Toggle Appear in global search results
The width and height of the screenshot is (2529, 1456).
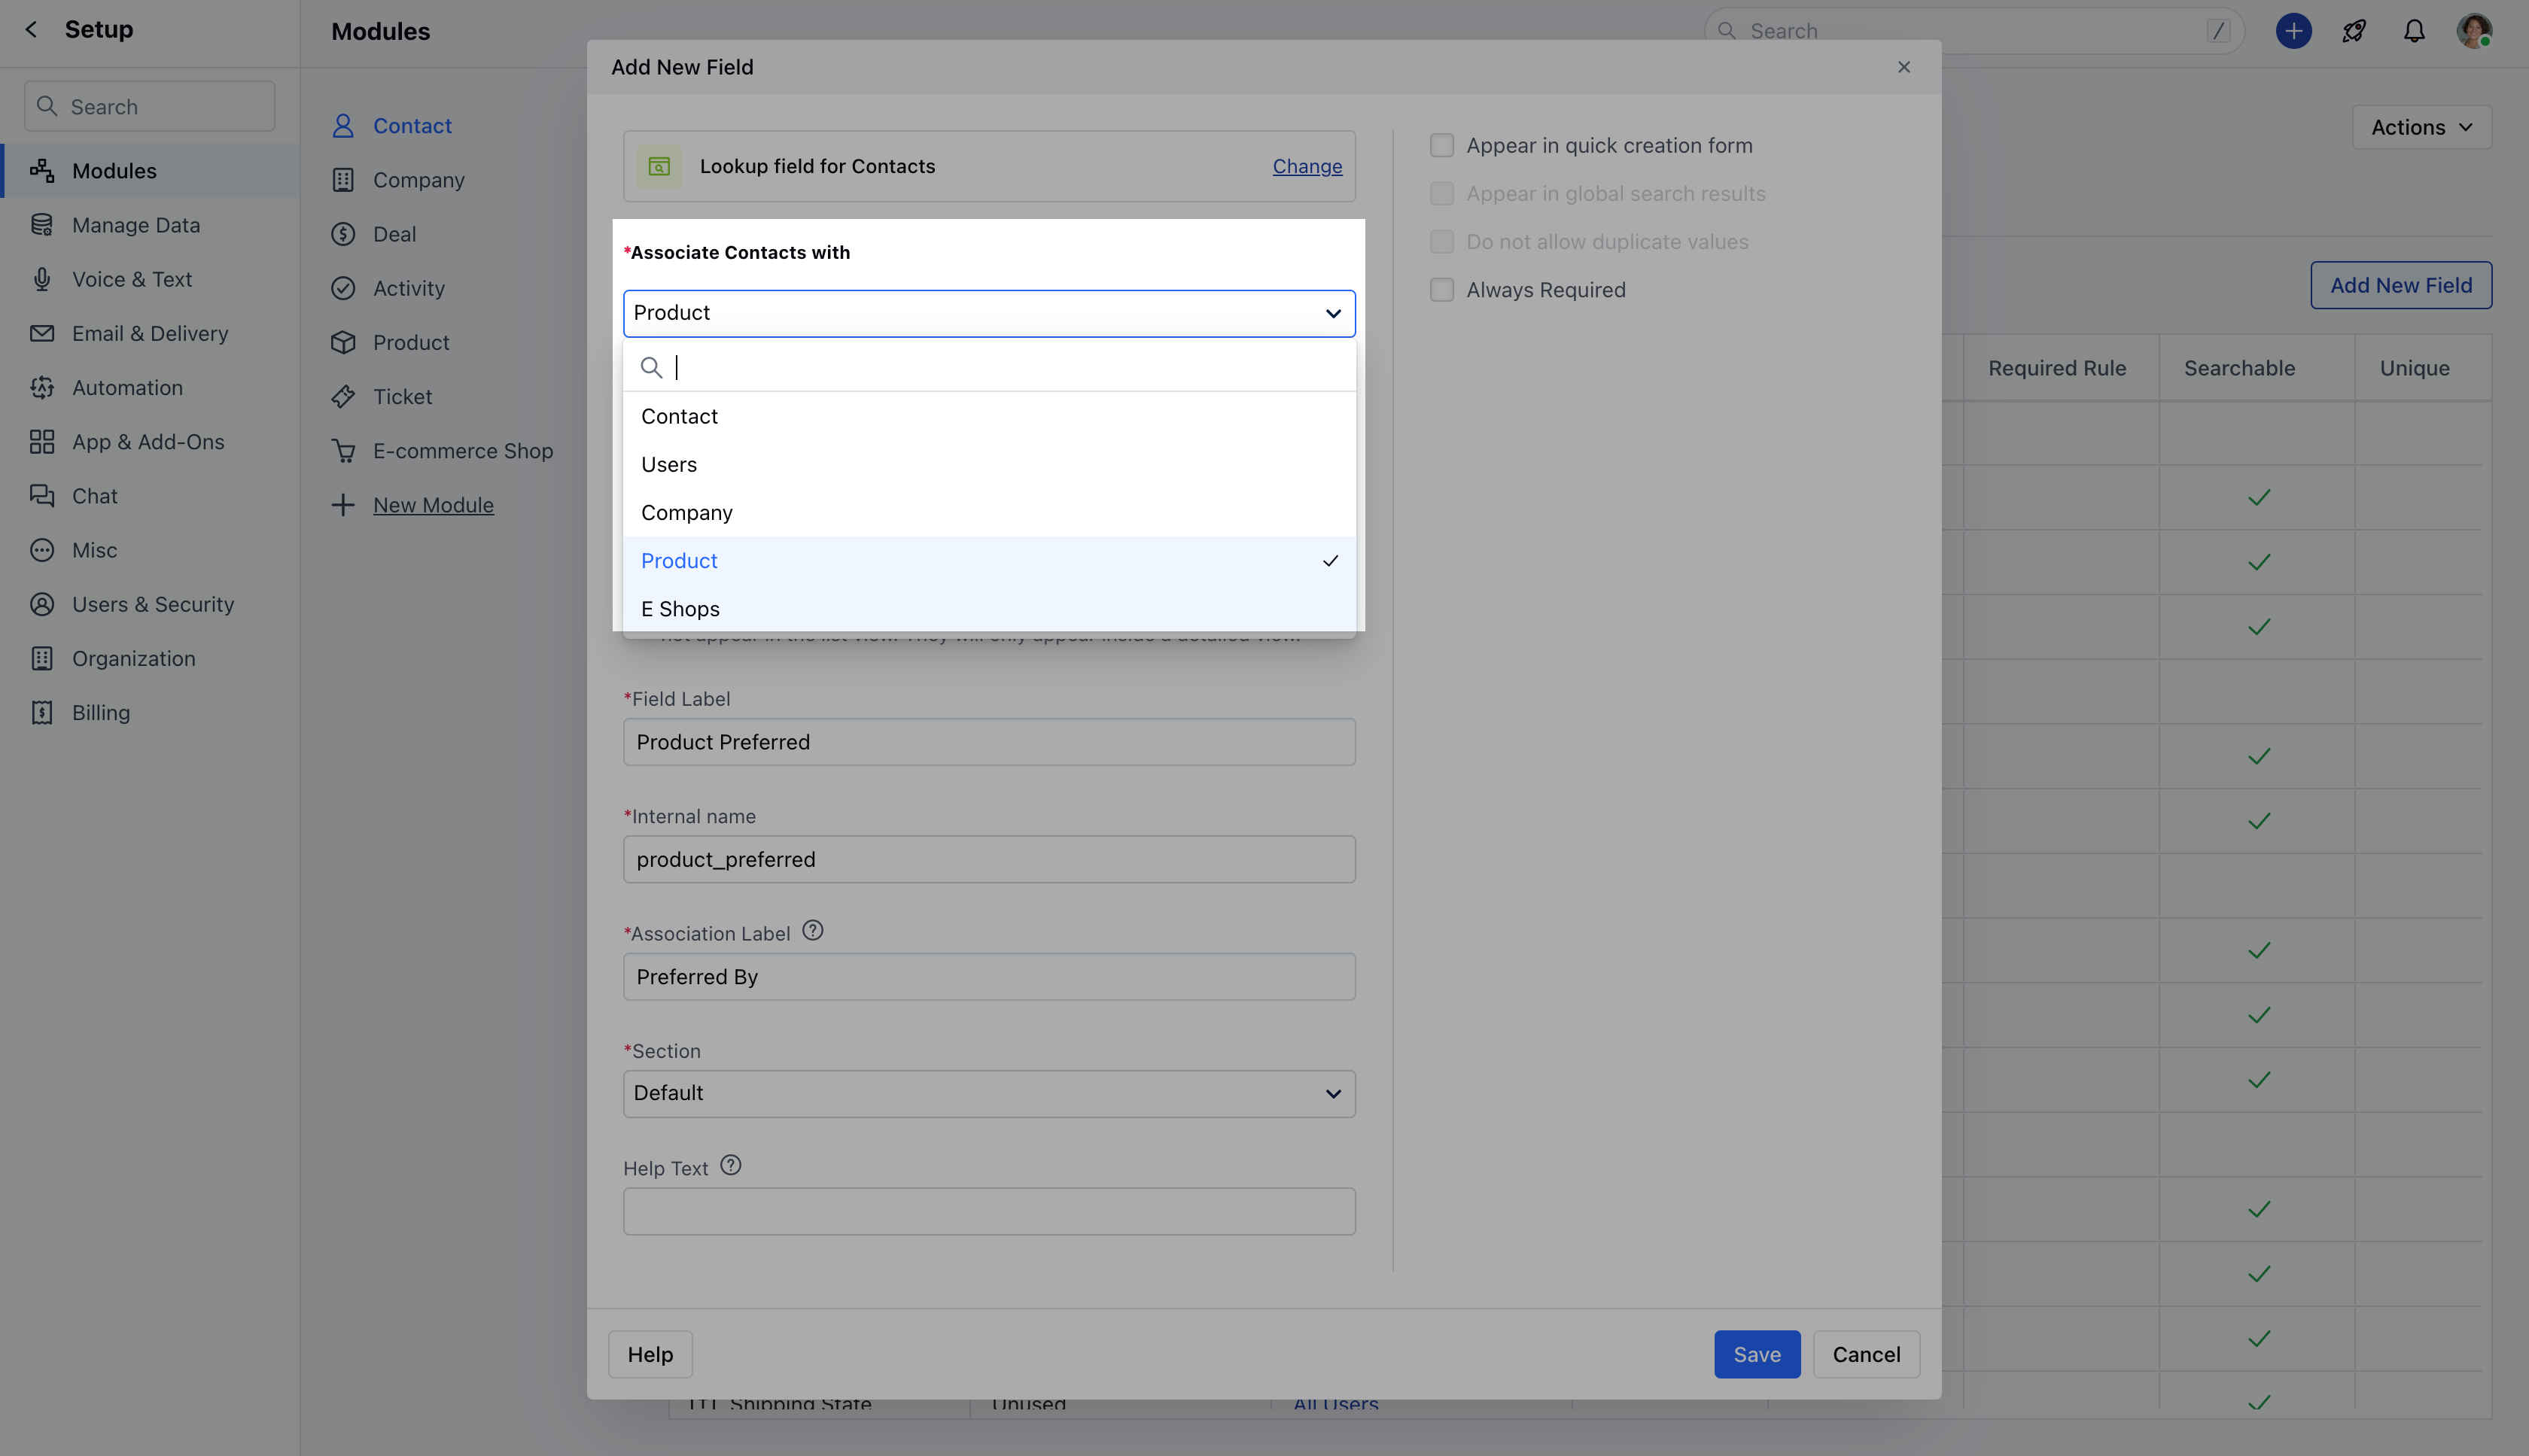pos(1441,194)
